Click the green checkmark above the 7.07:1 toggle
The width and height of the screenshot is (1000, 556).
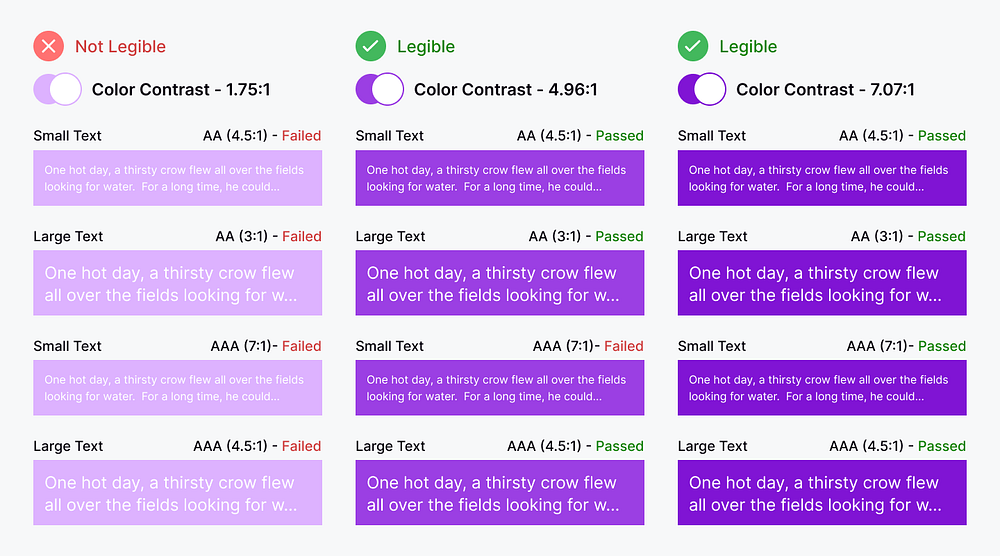point(692,46)
